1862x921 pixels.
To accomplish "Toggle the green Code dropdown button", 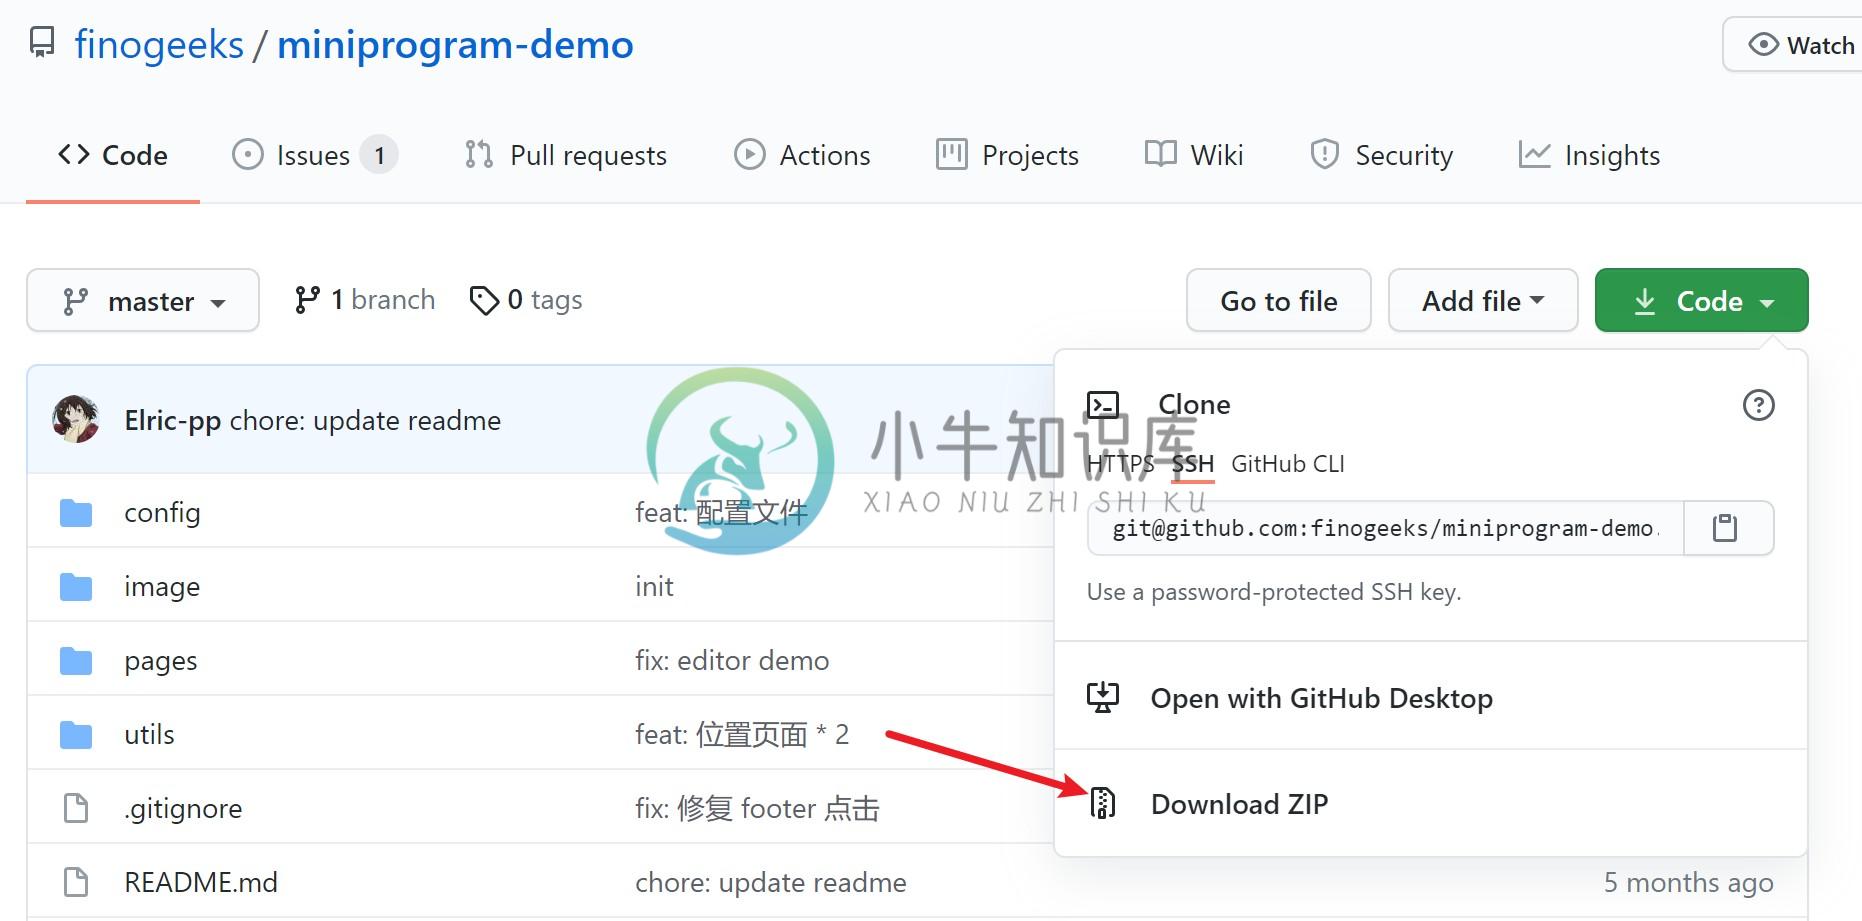I will click(x=1701, y=300).
